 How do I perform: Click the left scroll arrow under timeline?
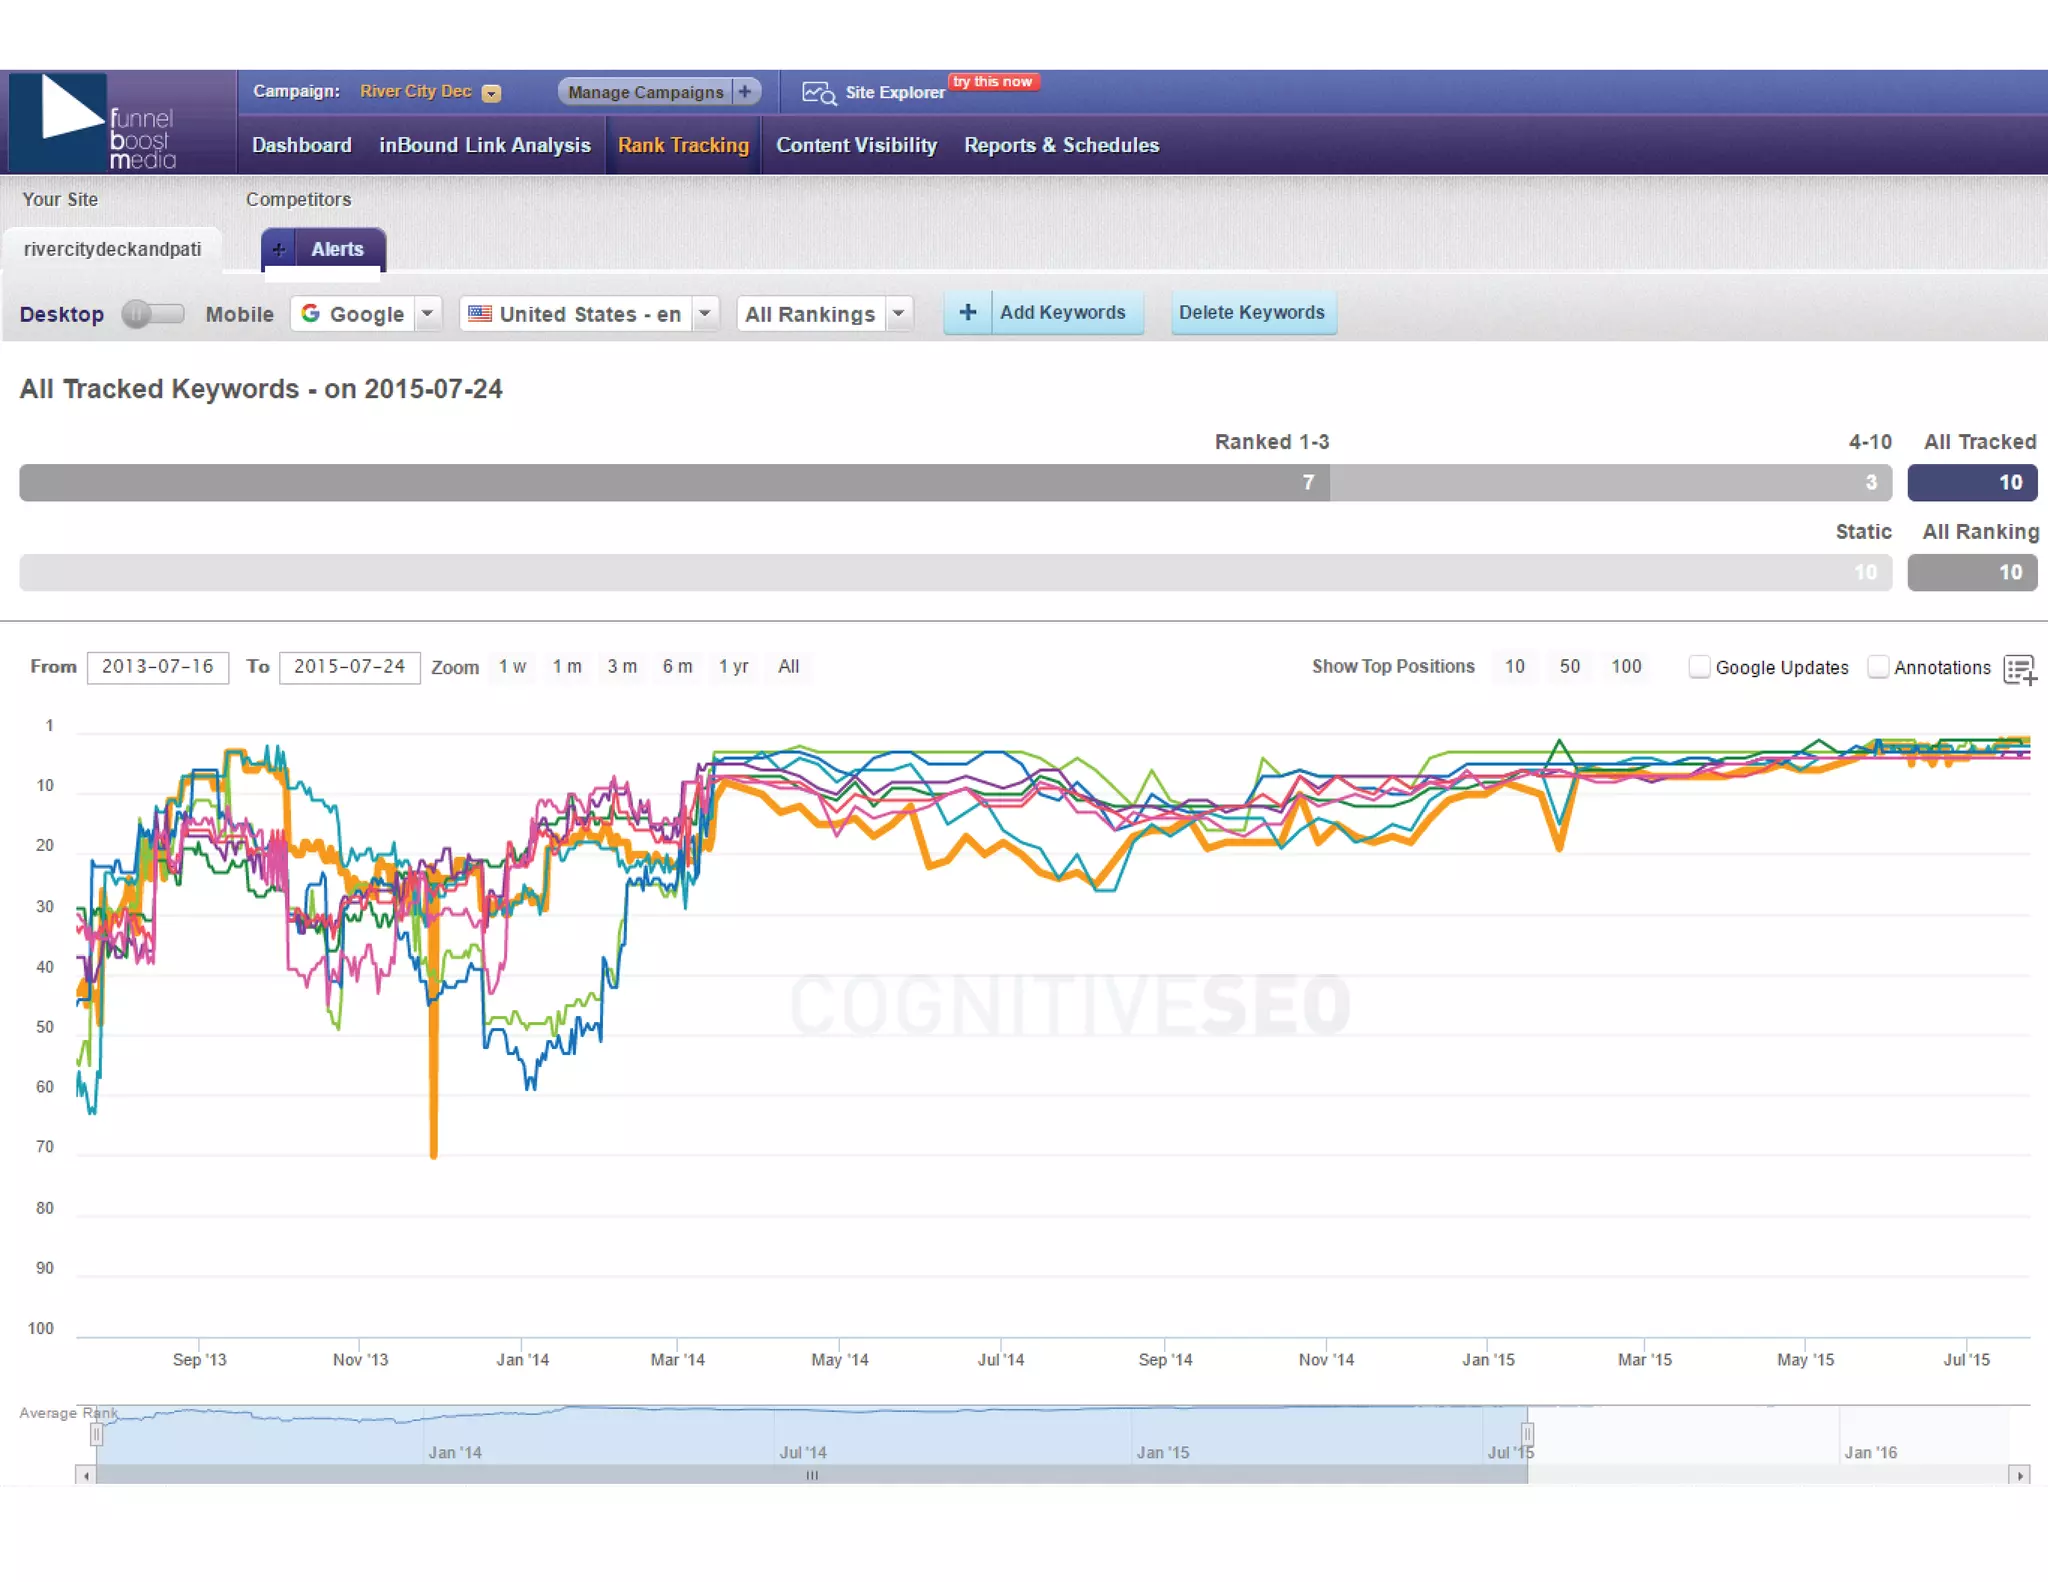click(x=86, y=1475)
